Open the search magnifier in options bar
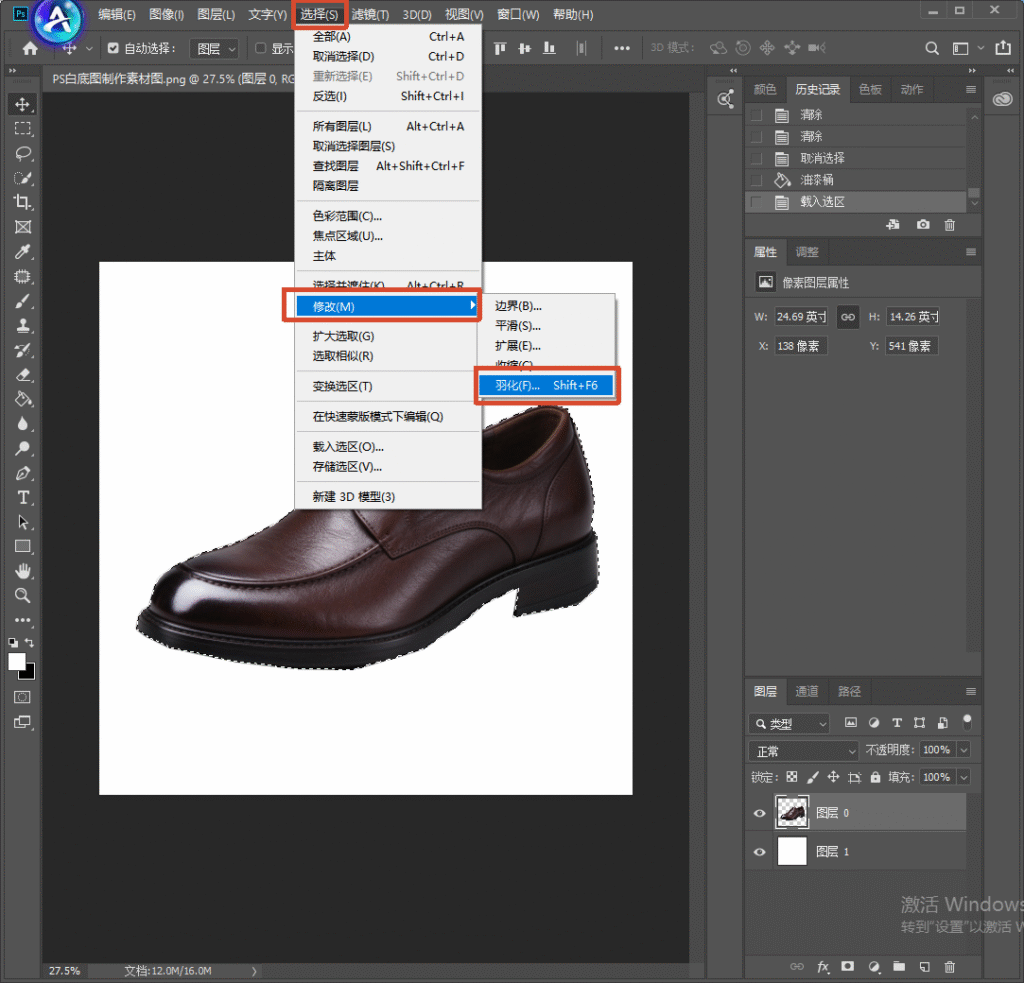This screenshot has height=983, width=1024. [x=932, y=48]
